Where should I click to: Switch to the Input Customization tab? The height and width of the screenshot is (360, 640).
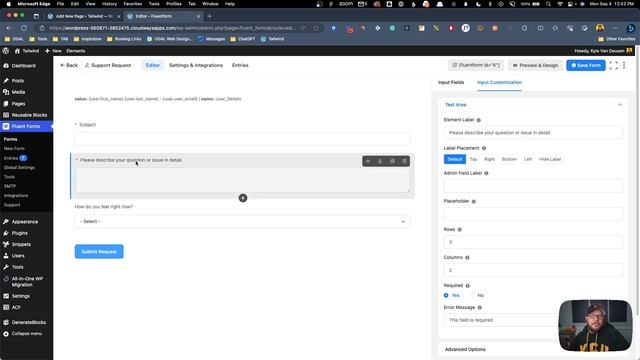pyautogui.click(x=499, y=82)
